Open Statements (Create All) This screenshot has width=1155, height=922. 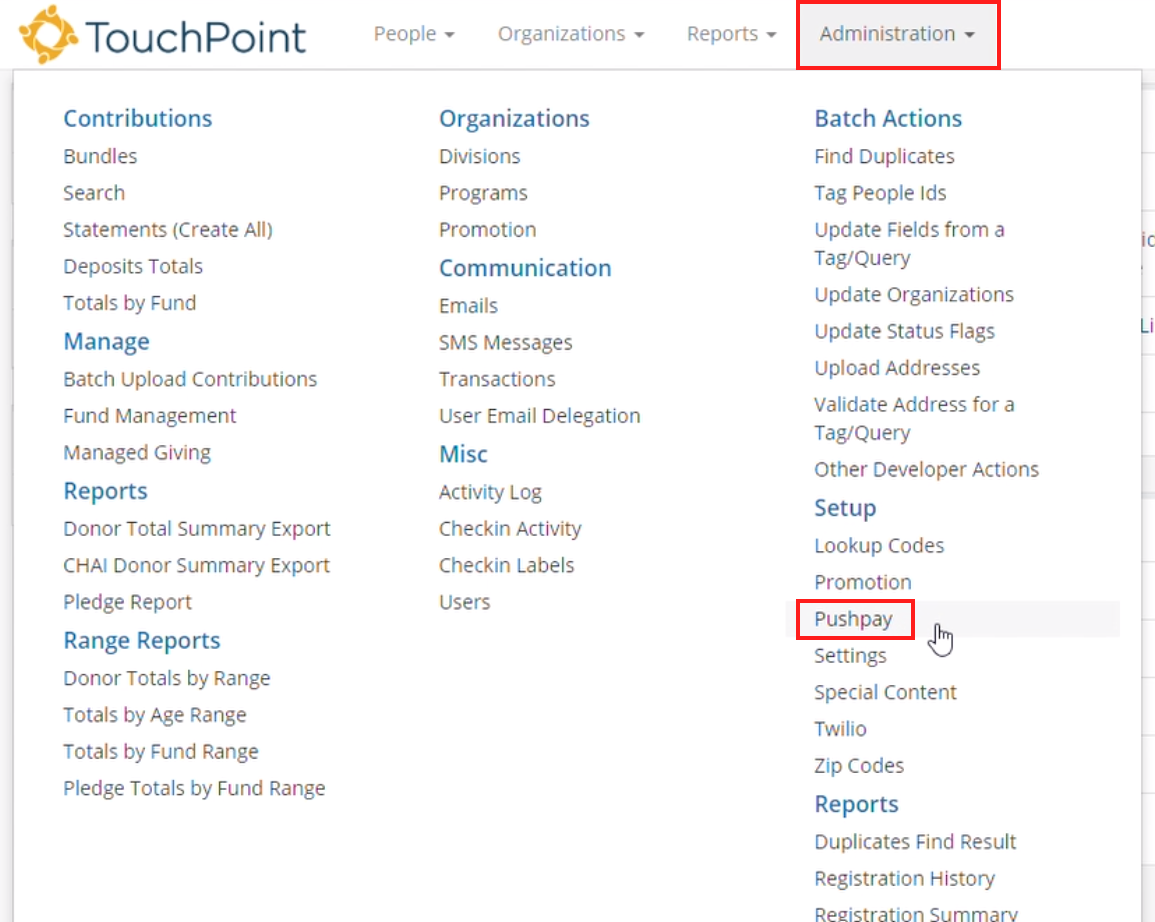[167, 229]
